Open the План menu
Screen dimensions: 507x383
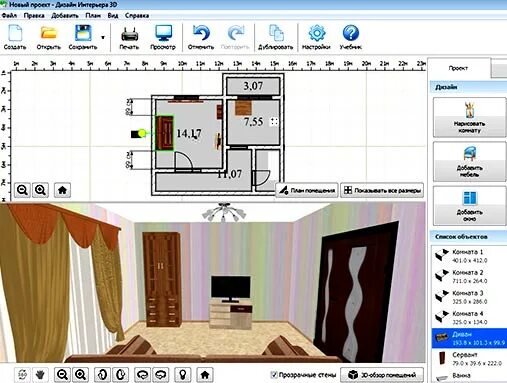tap(93, 16)
